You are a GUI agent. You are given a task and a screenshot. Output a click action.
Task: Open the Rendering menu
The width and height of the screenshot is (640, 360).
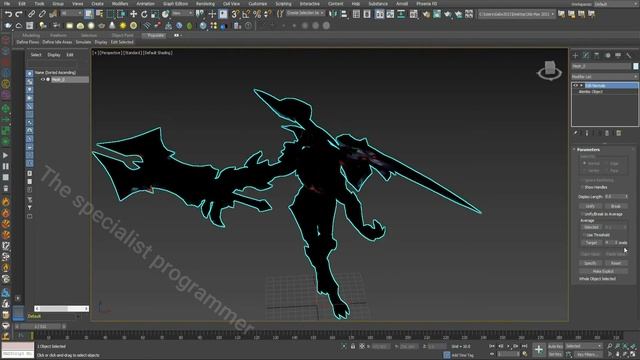(x=205, y=4)
